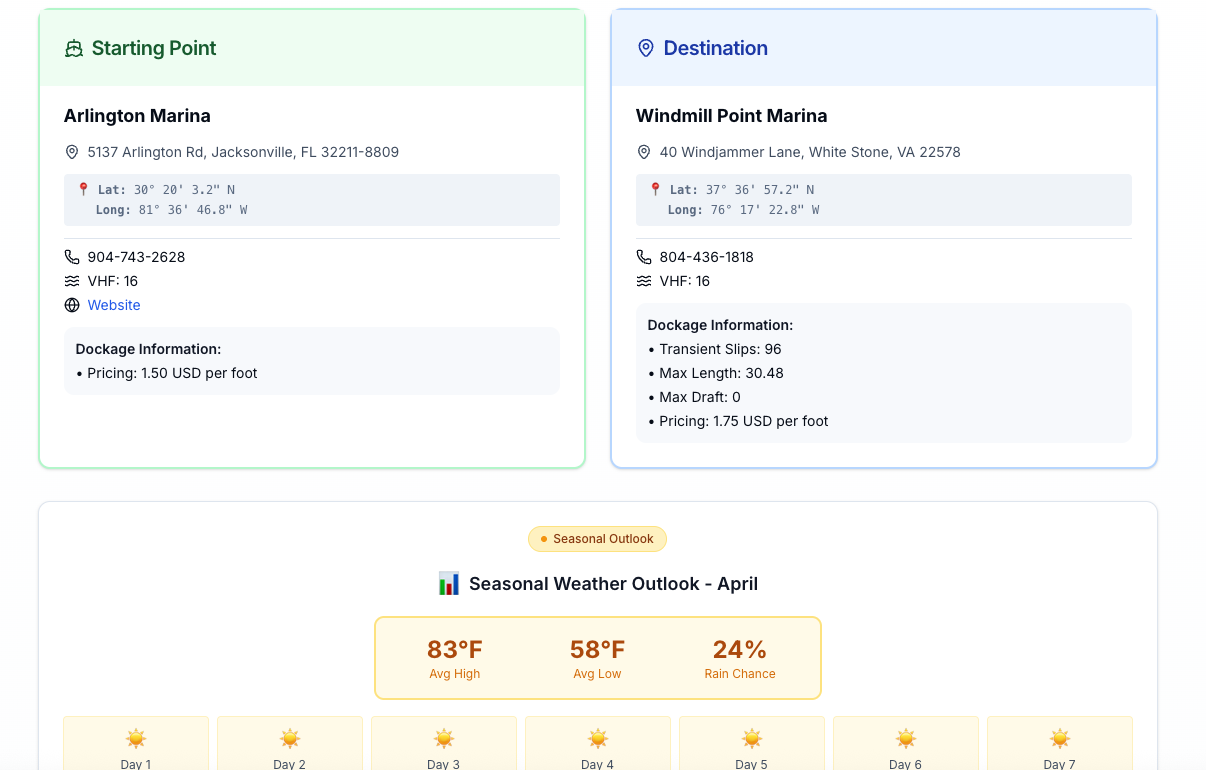1206x770 pixels.
Task: Click the phone icon for Windmill Point Marina
Action: 643,256
